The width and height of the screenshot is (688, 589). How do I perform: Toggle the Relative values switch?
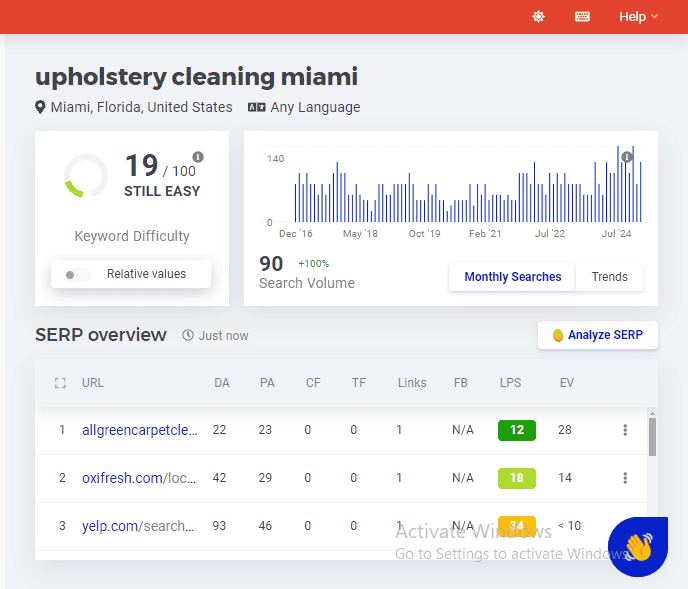click(76, 275)
